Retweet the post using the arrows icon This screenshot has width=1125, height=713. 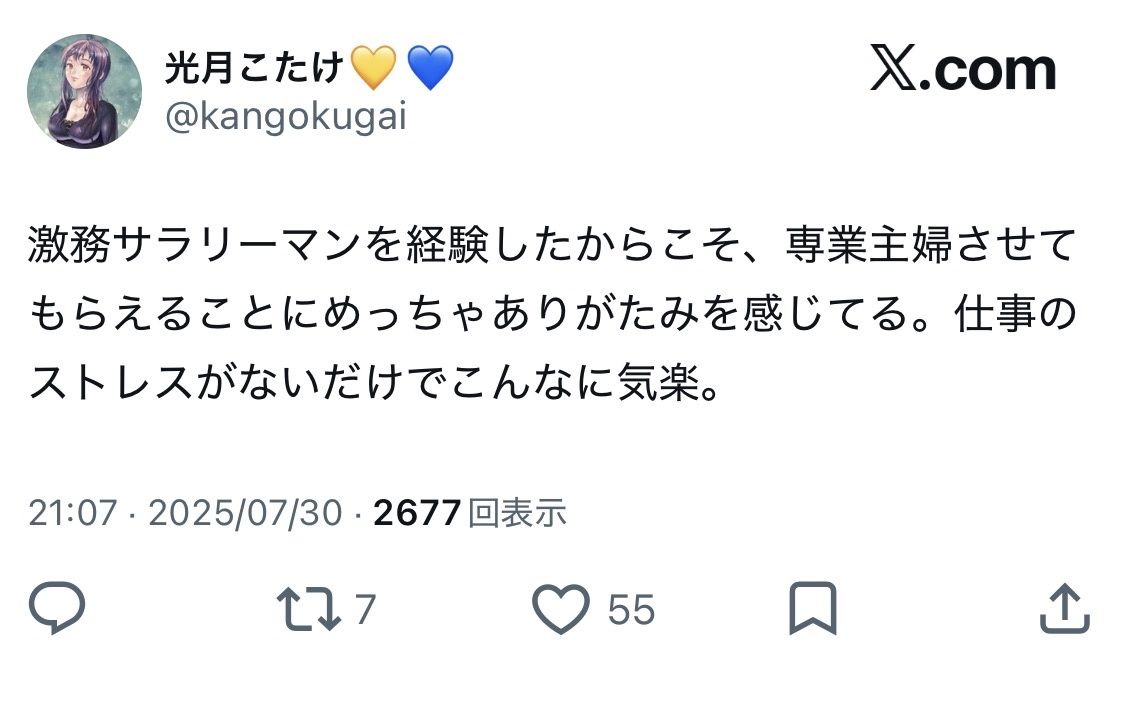tap(309, 609)
